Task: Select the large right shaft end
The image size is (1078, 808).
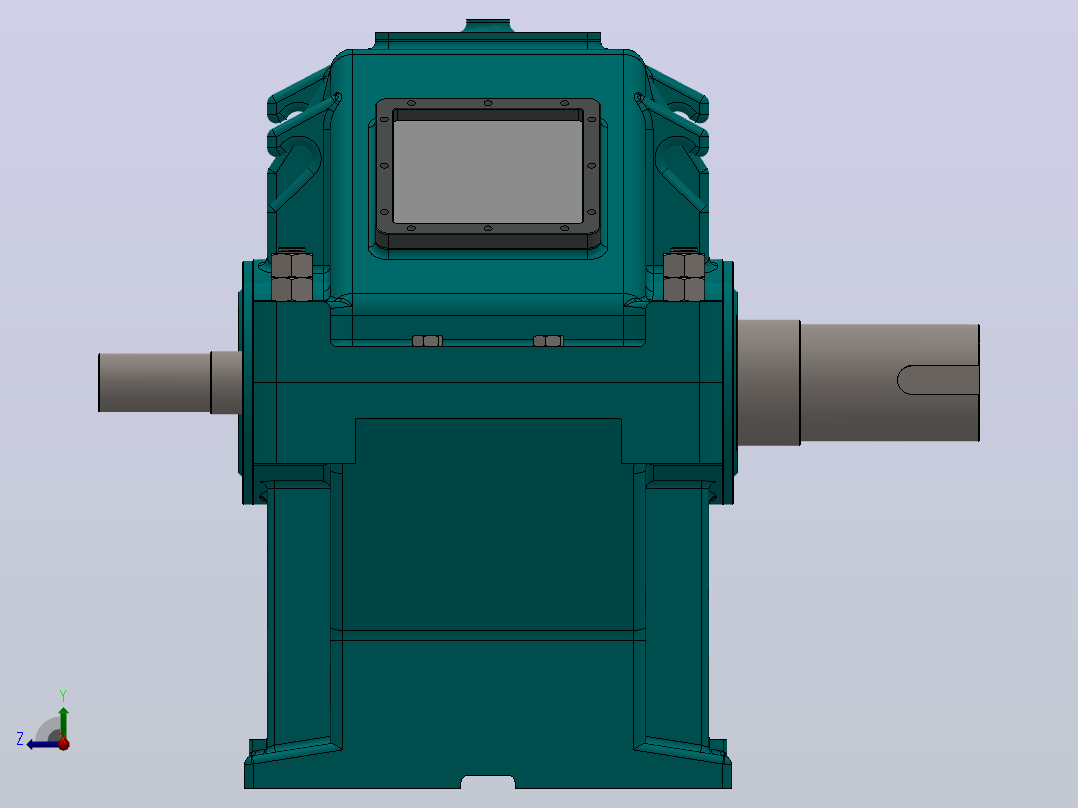Action: (x=890, y=382)
